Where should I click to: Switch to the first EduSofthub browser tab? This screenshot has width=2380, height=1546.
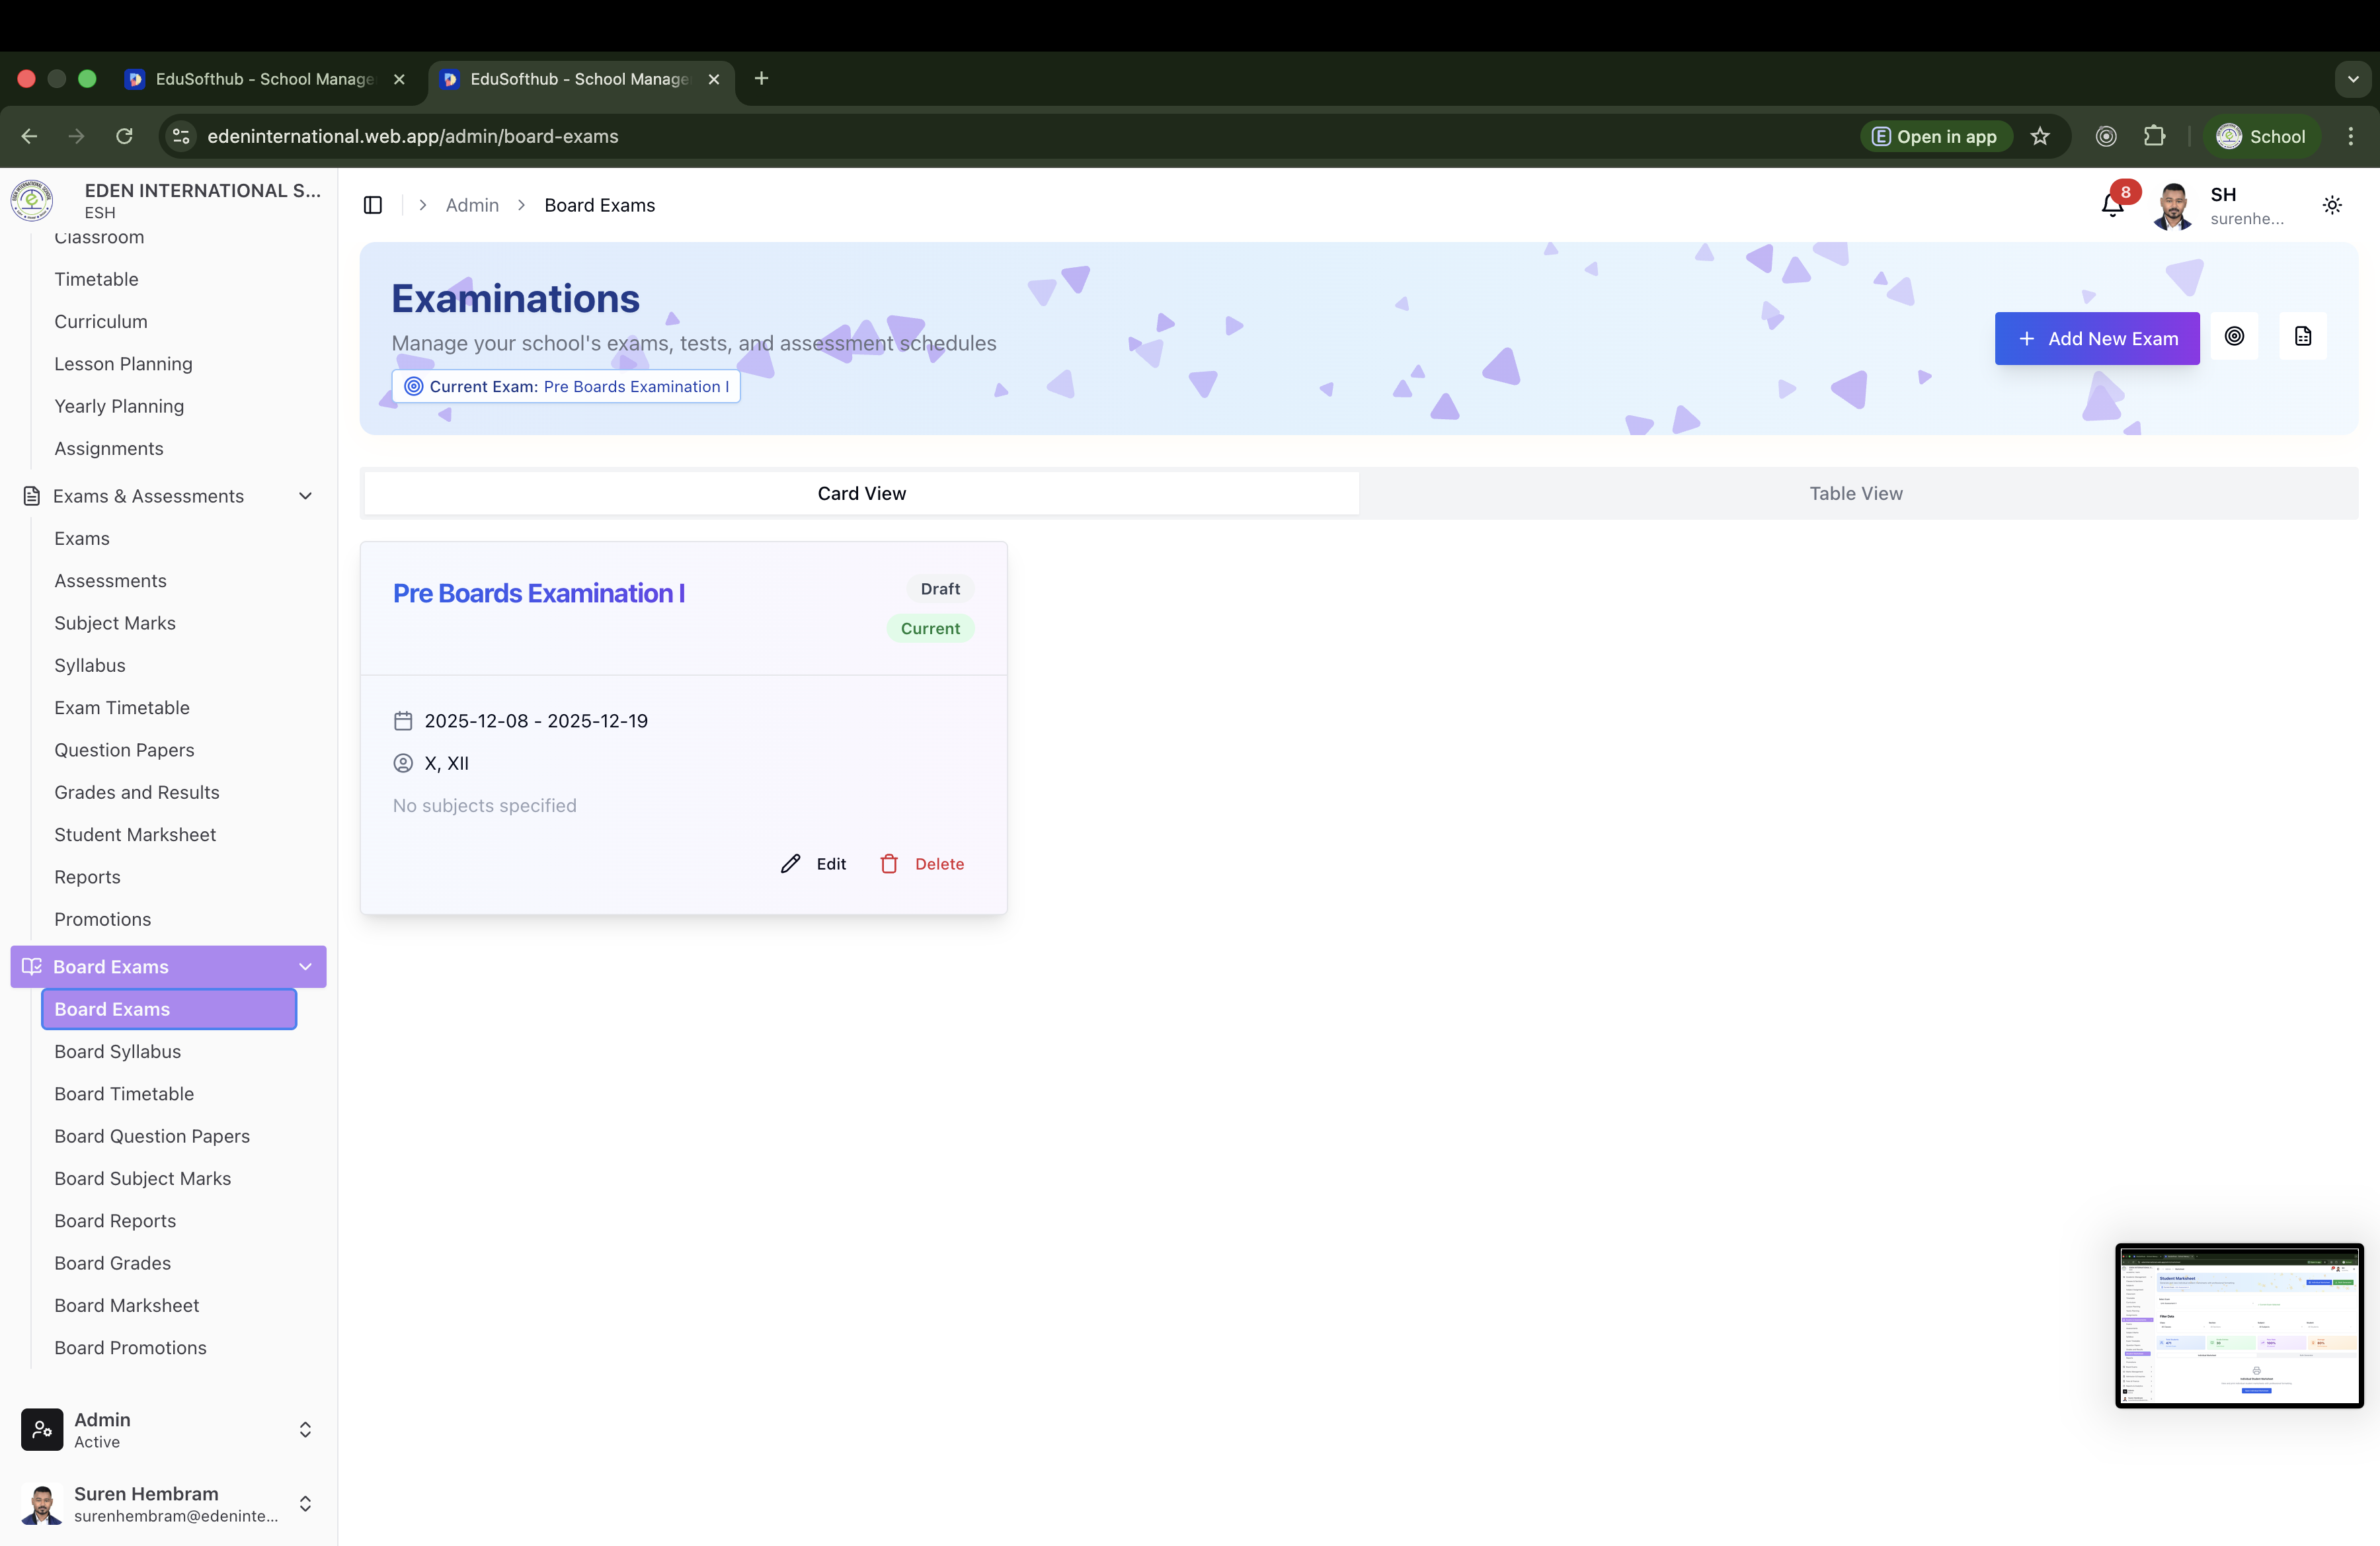coord(255,79)
